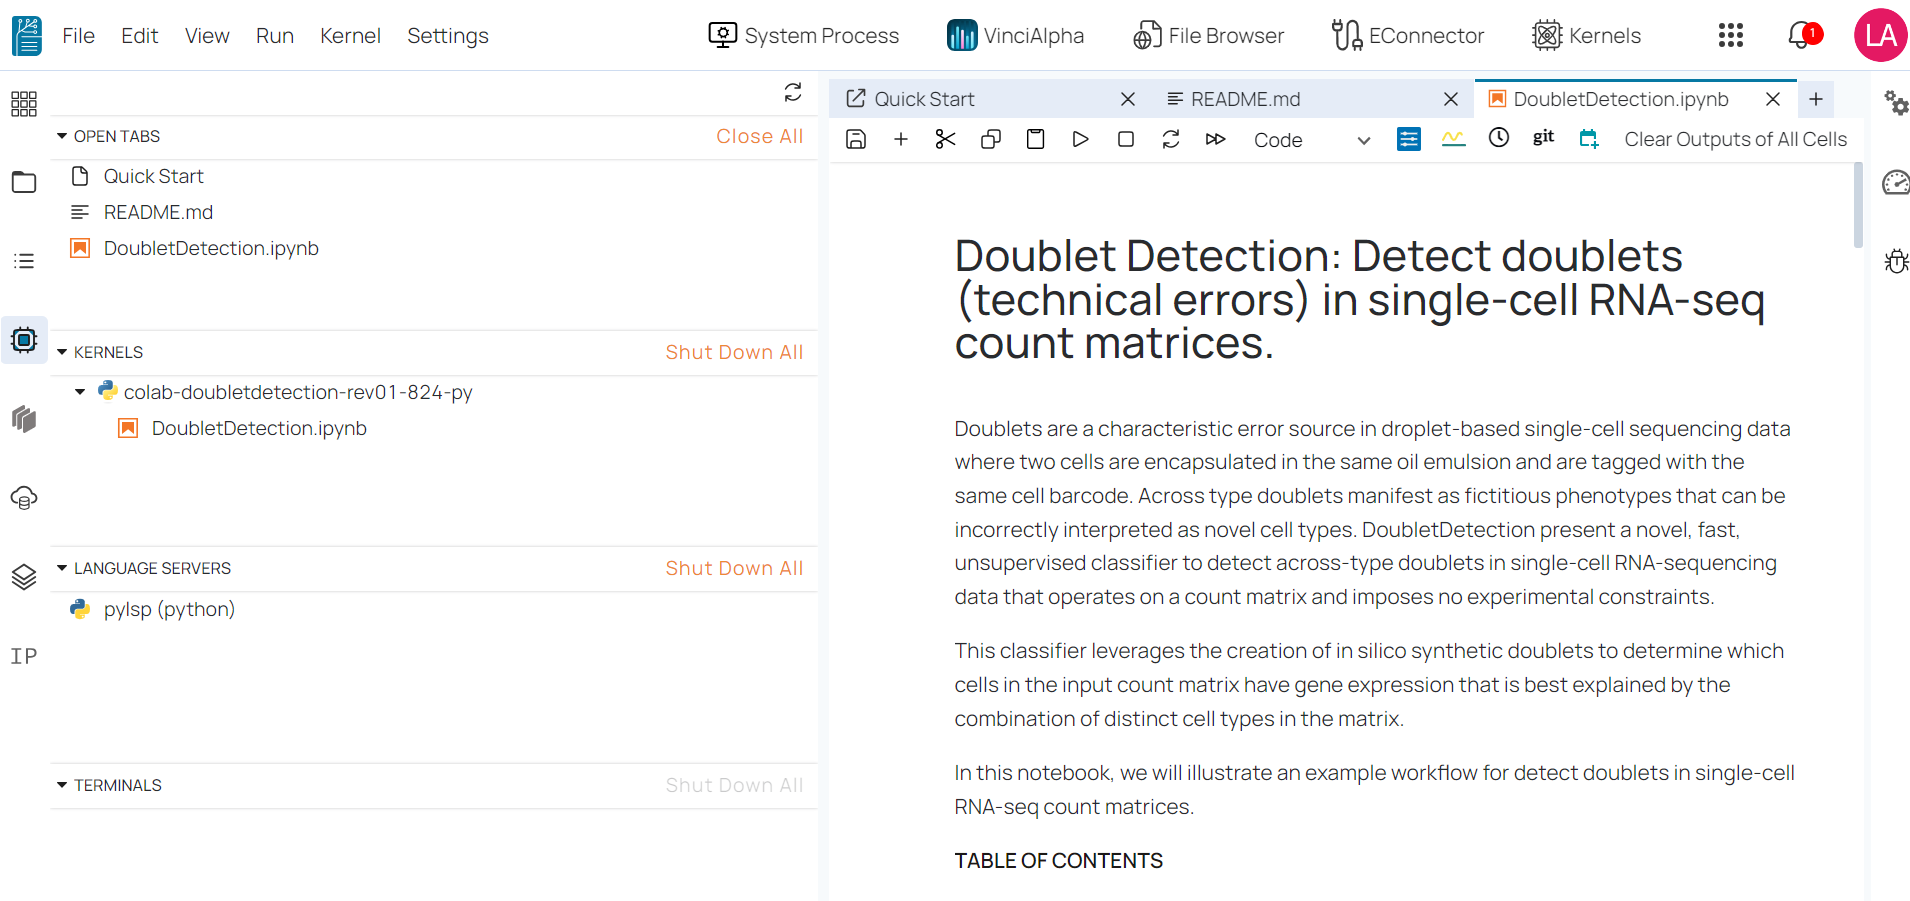Paste cell from clipboard
Screen dimensions: 1910x901
[1036, 139]
